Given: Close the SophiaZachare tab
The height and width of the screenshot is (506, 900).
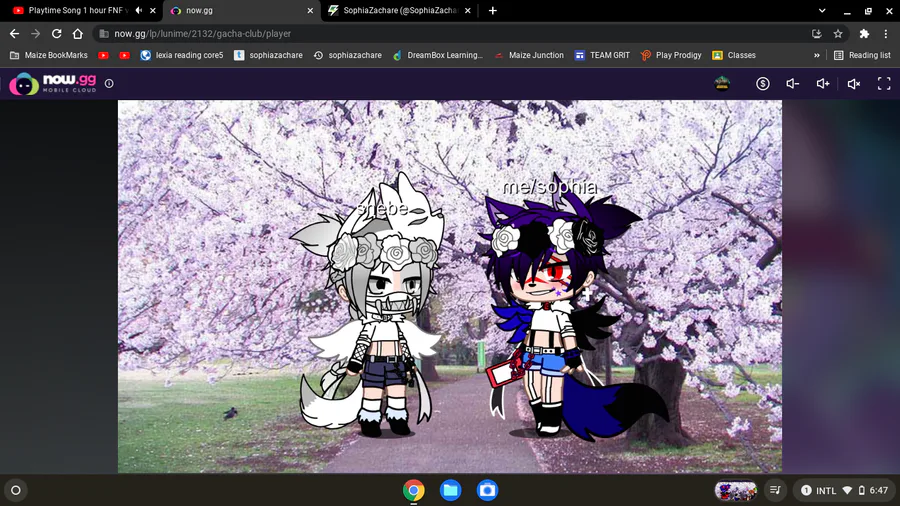Looking at the screenshot, I should 468,10.
